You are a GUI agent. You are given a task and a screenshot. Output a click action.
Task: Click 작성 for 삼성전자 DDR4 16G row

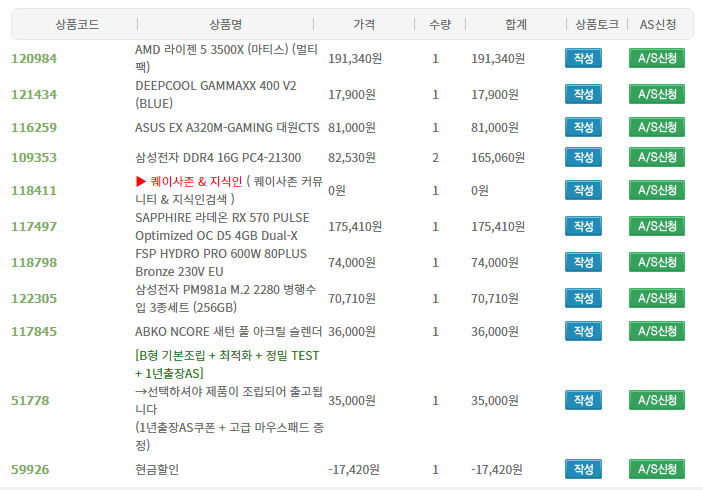coord(583,157)
